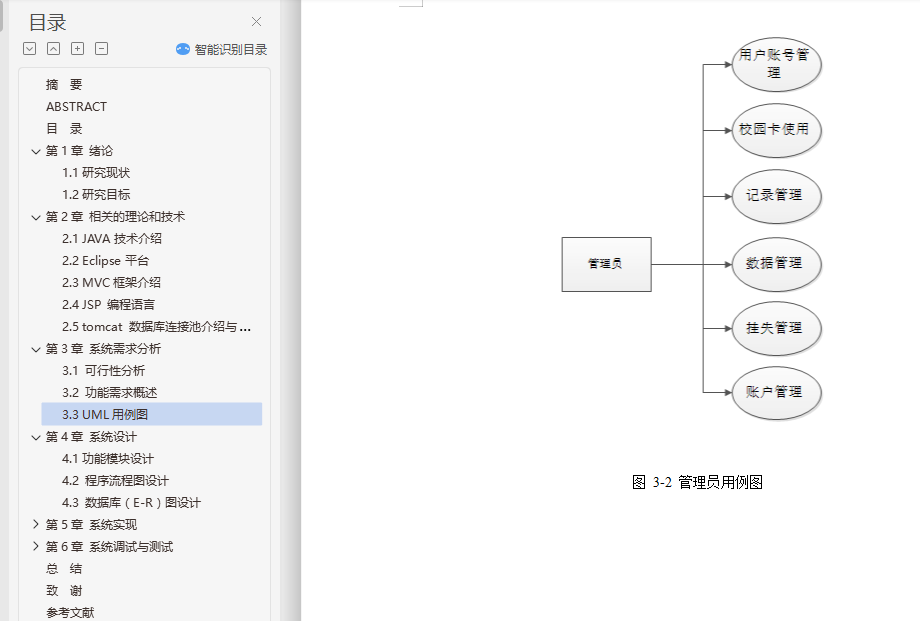The image size is (920, 621).
Task: Navigate to 1.2 研究目标
Action: pyautogui.click(x=96, y=194)
